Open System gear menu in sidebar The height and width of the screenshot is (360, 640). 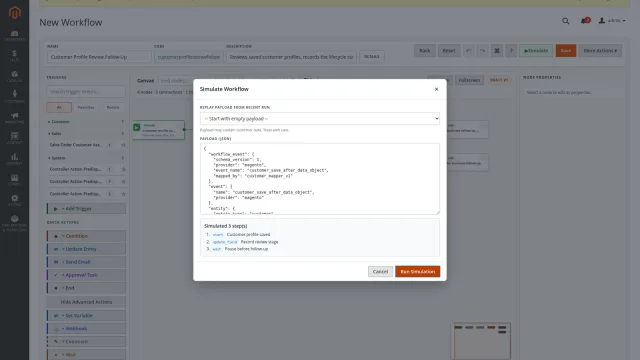(x=14, y=200)
